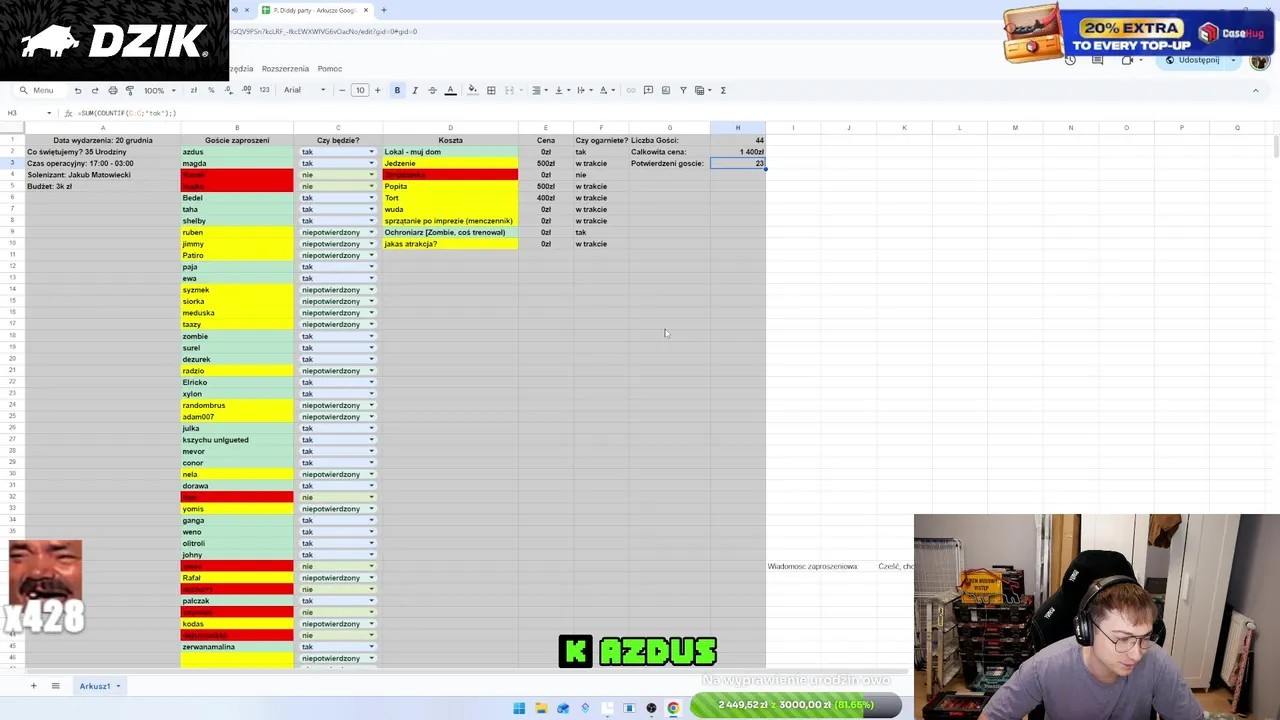
Task: Open the functions sigma menu
Action: coord(723,90)
